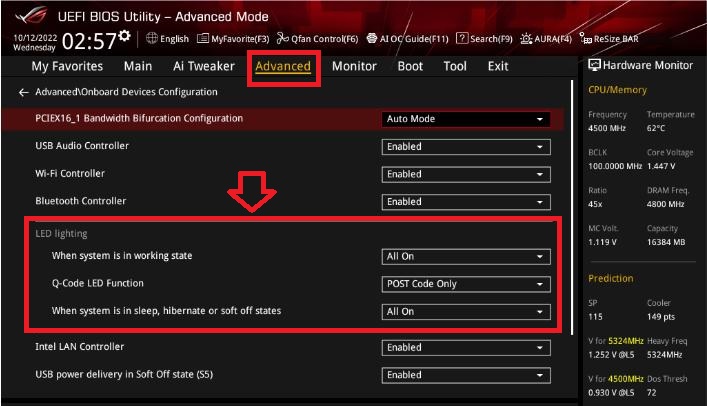Select Bluetooth Controller label
This screenshot has width=707, height=406.
click(81, 201)
